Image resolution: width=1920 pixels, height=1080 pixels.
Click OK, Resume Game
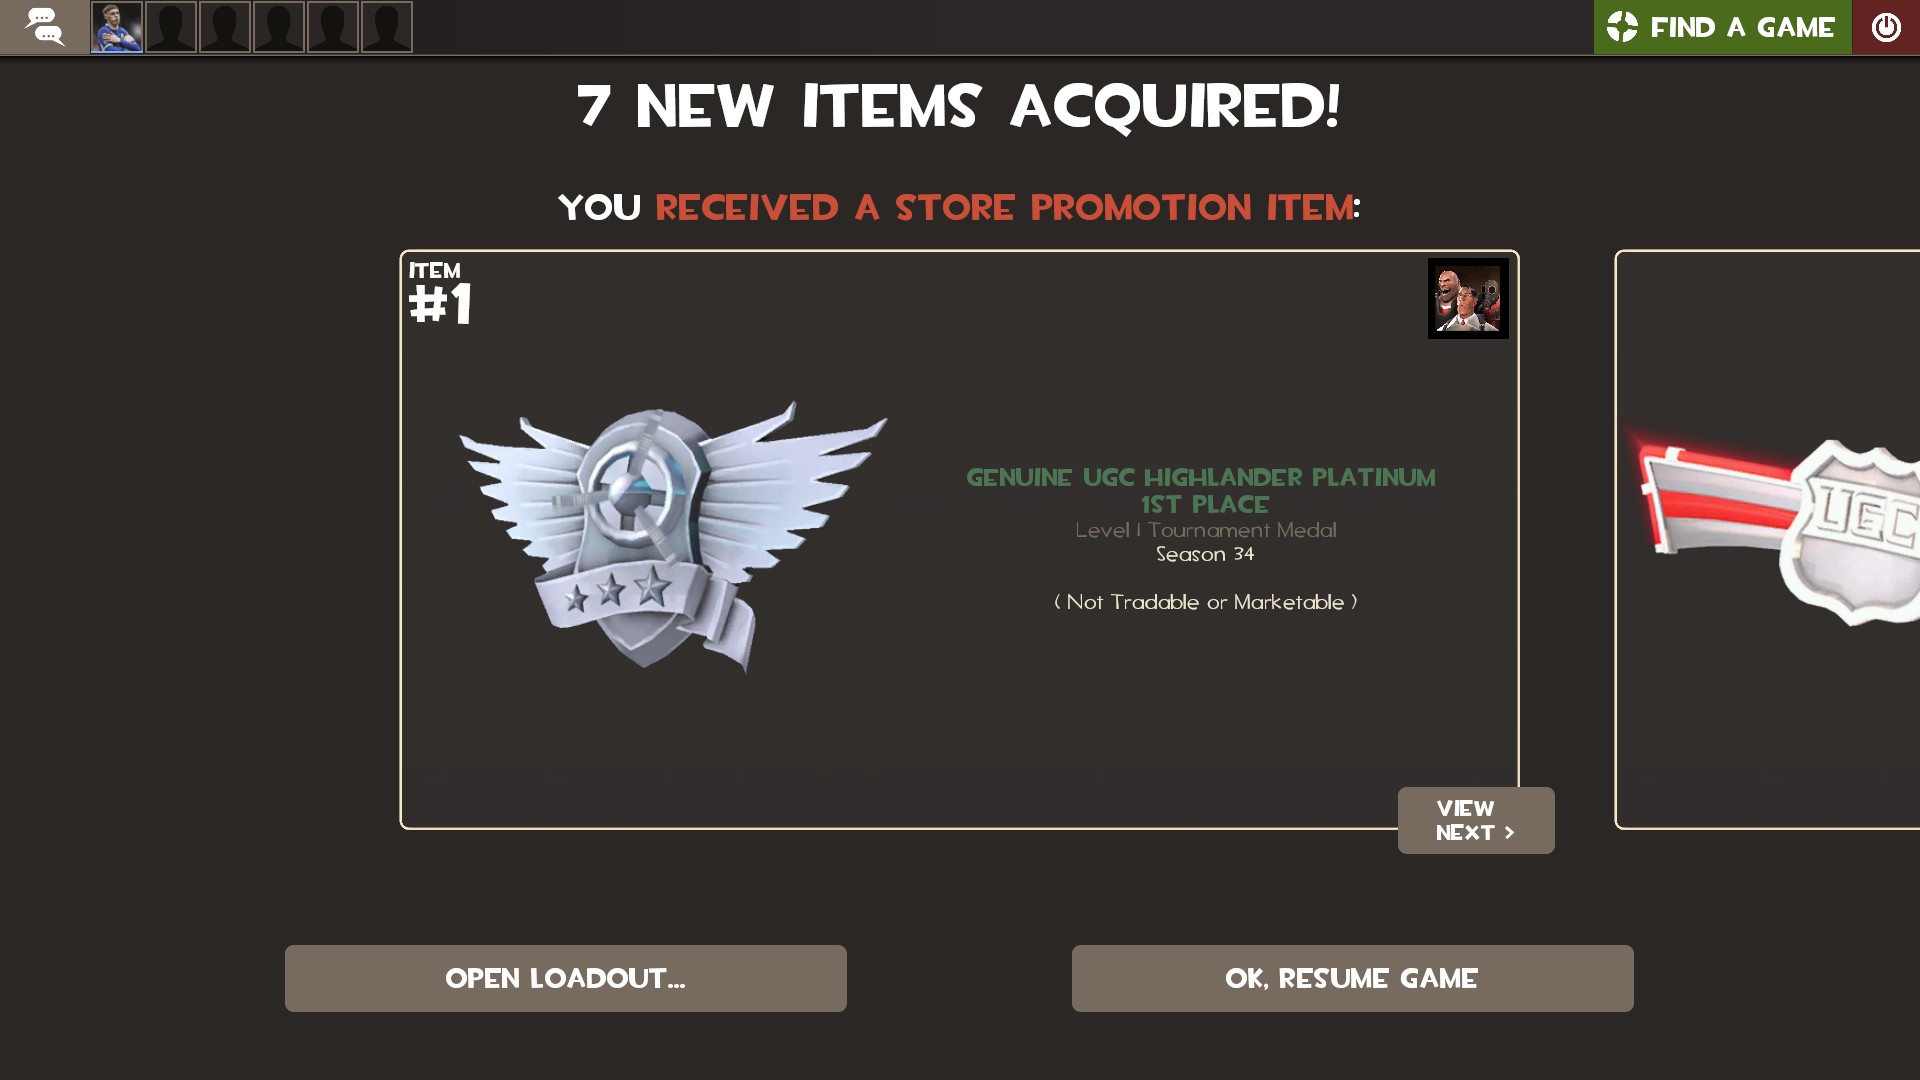pos(1353,978)
